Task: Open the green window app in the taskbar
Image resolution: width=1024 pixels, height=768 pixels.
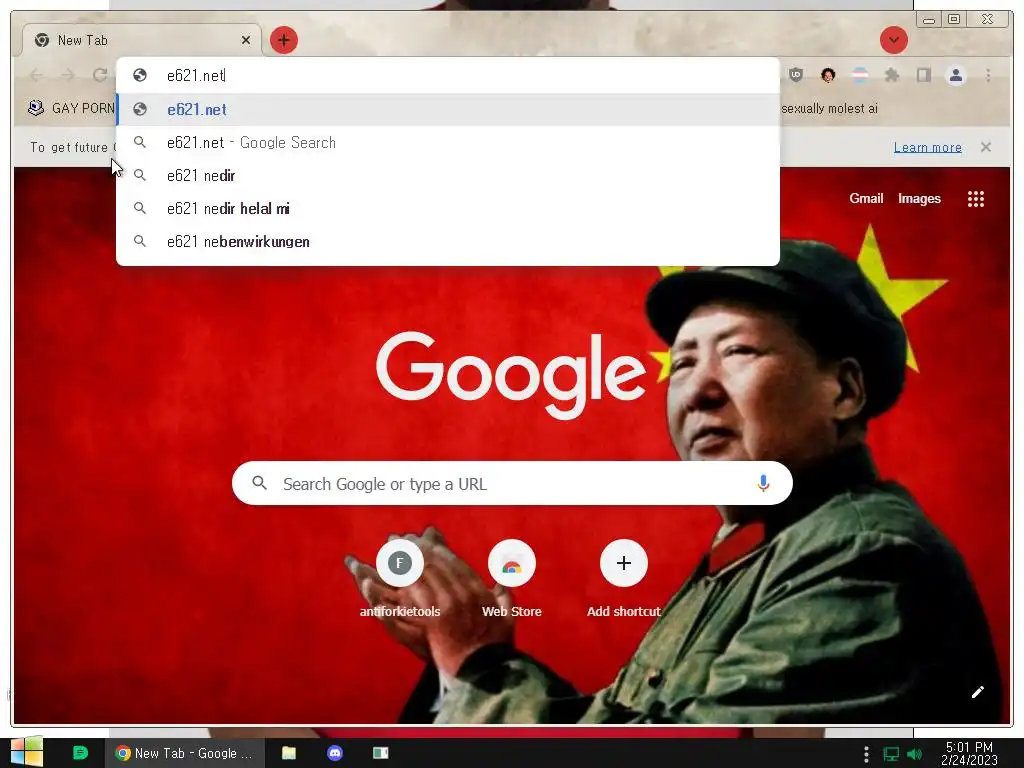Action: tap(381, 753)
